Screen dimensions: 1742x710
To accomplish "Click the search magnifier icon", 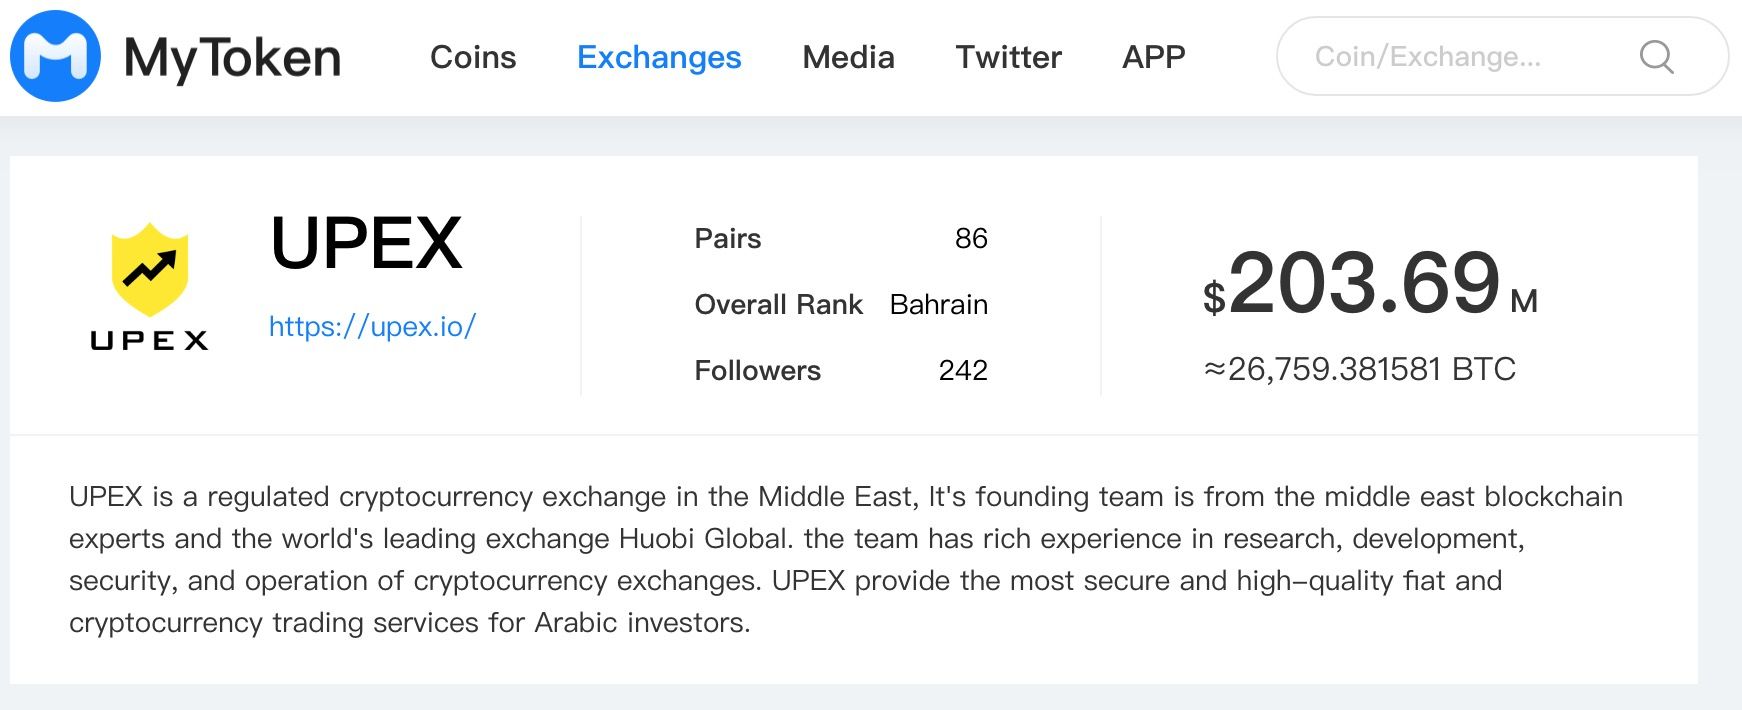I will pos(1656,57).
